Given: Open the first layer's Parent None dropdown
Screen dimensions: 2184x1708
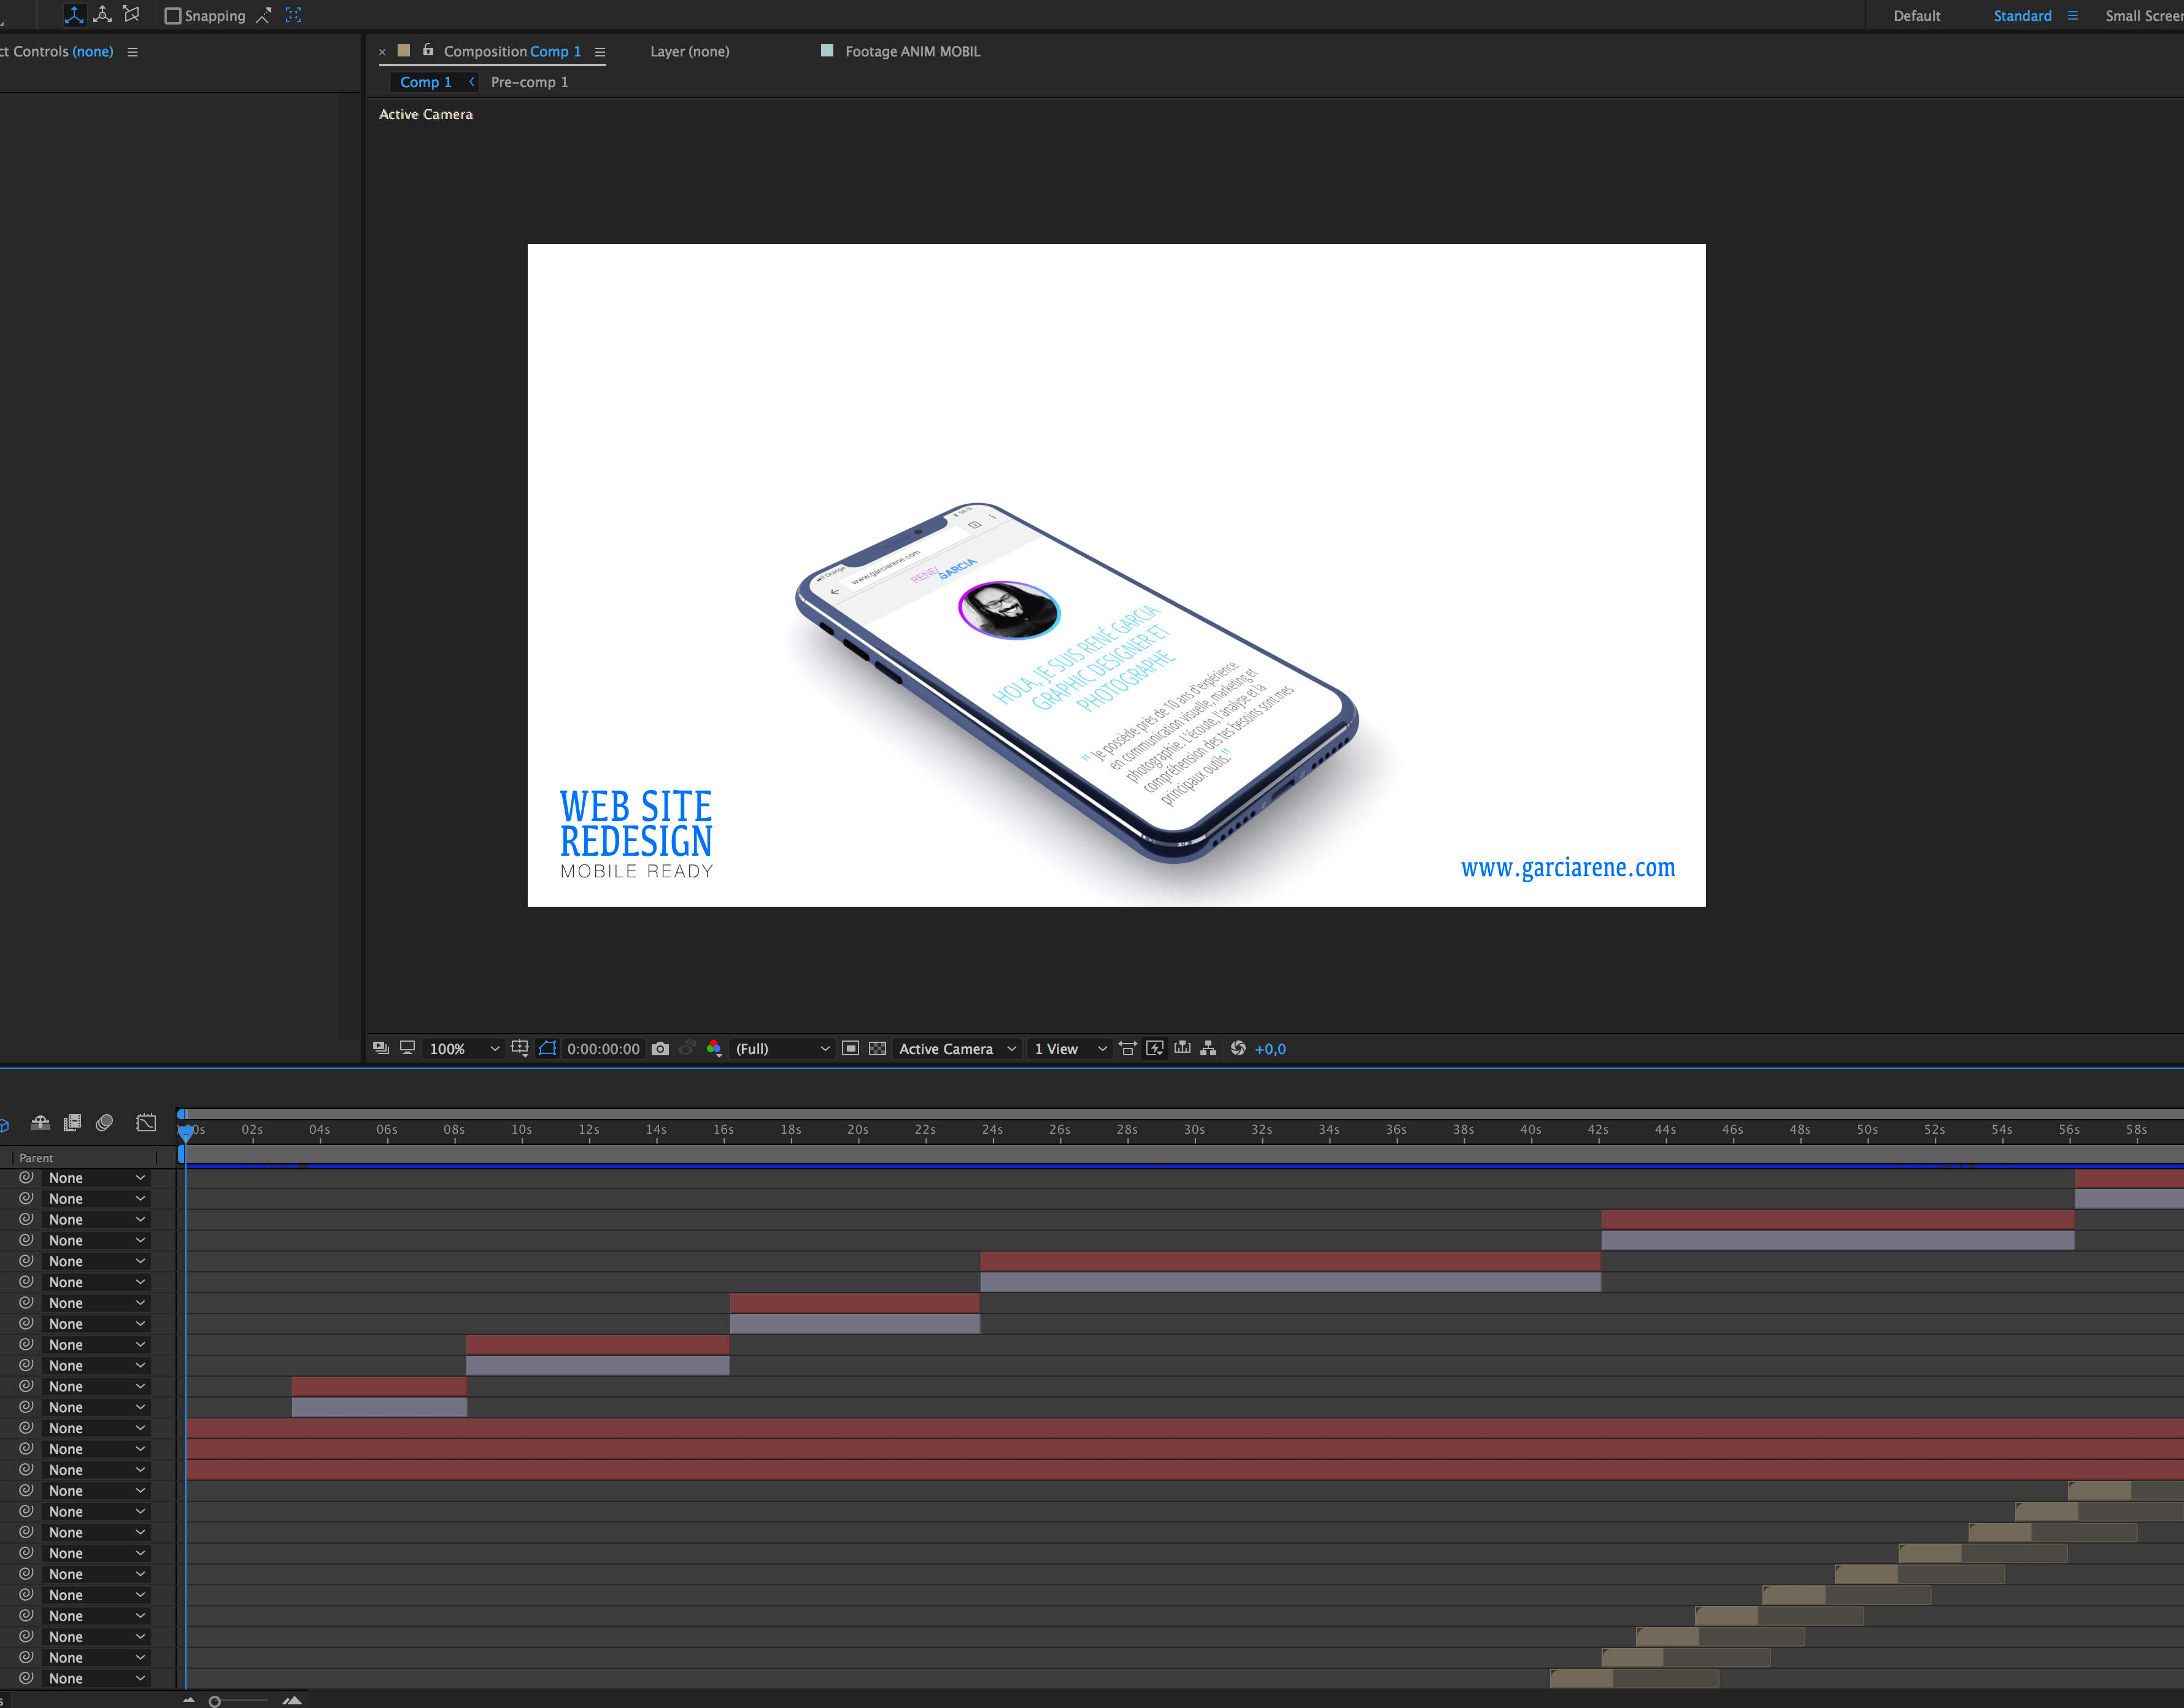Looking at the screenshot, I should point(97,1178).
